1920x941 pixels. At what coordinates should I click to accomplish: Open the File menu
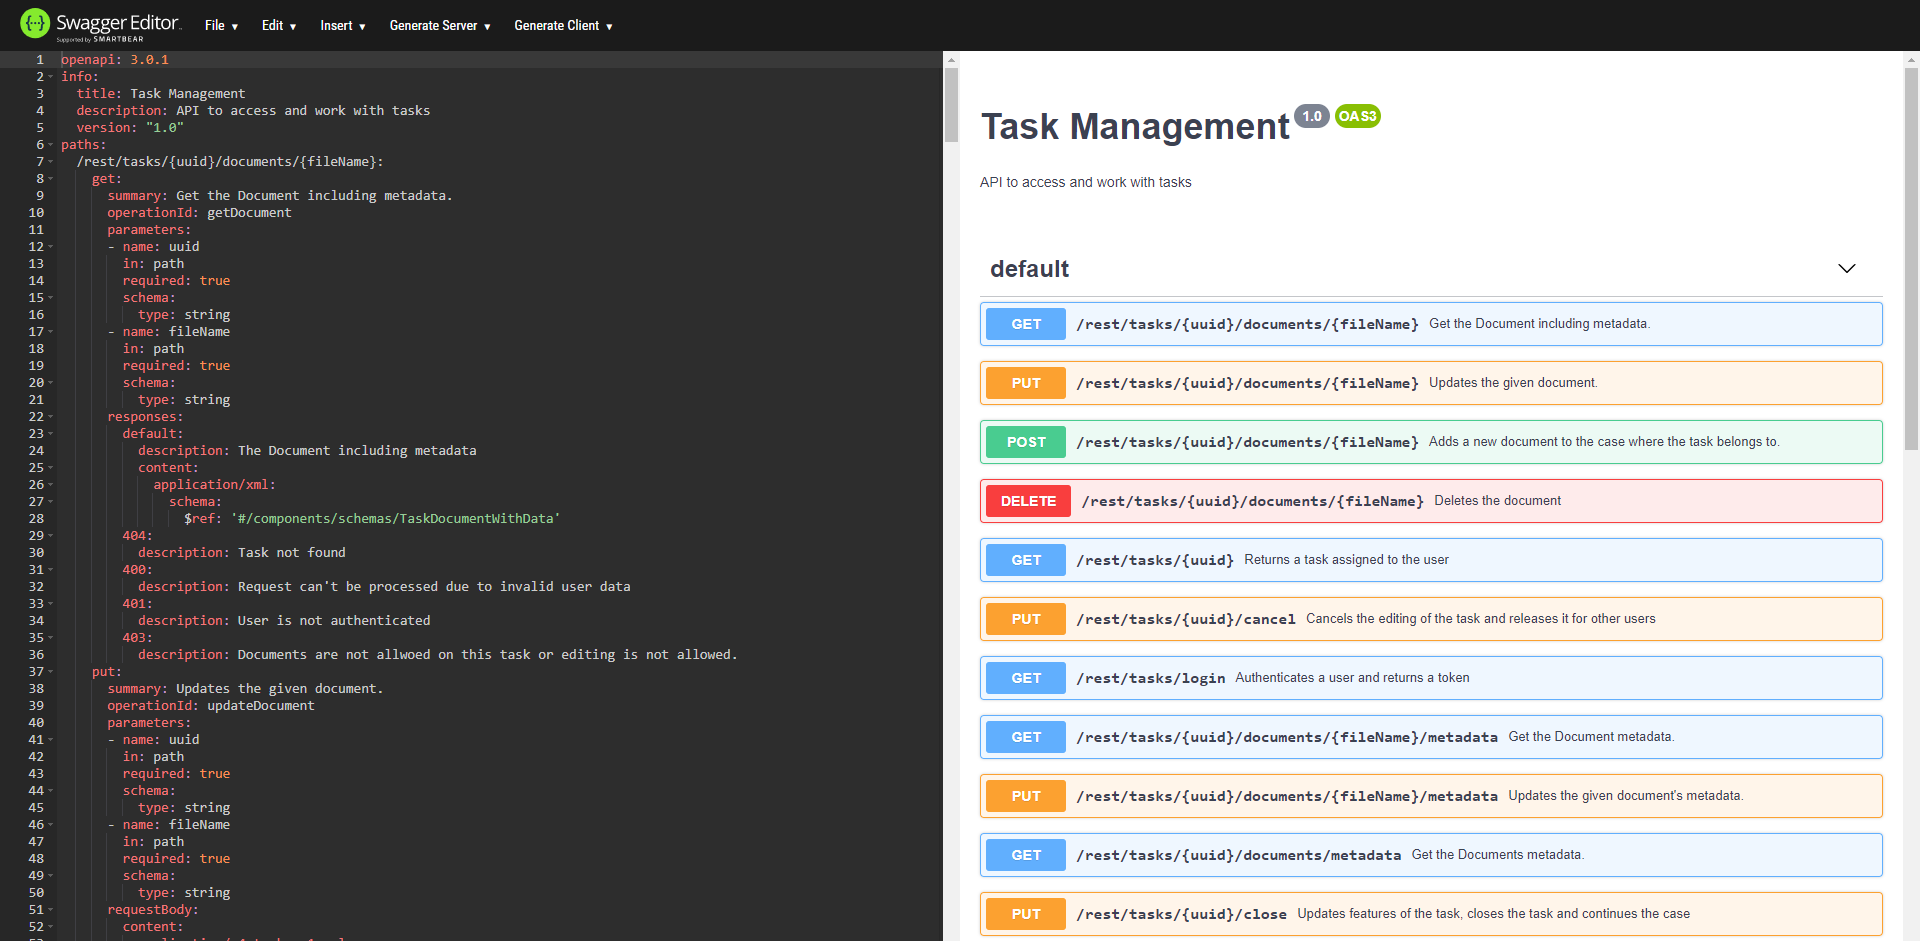(220, 25)
